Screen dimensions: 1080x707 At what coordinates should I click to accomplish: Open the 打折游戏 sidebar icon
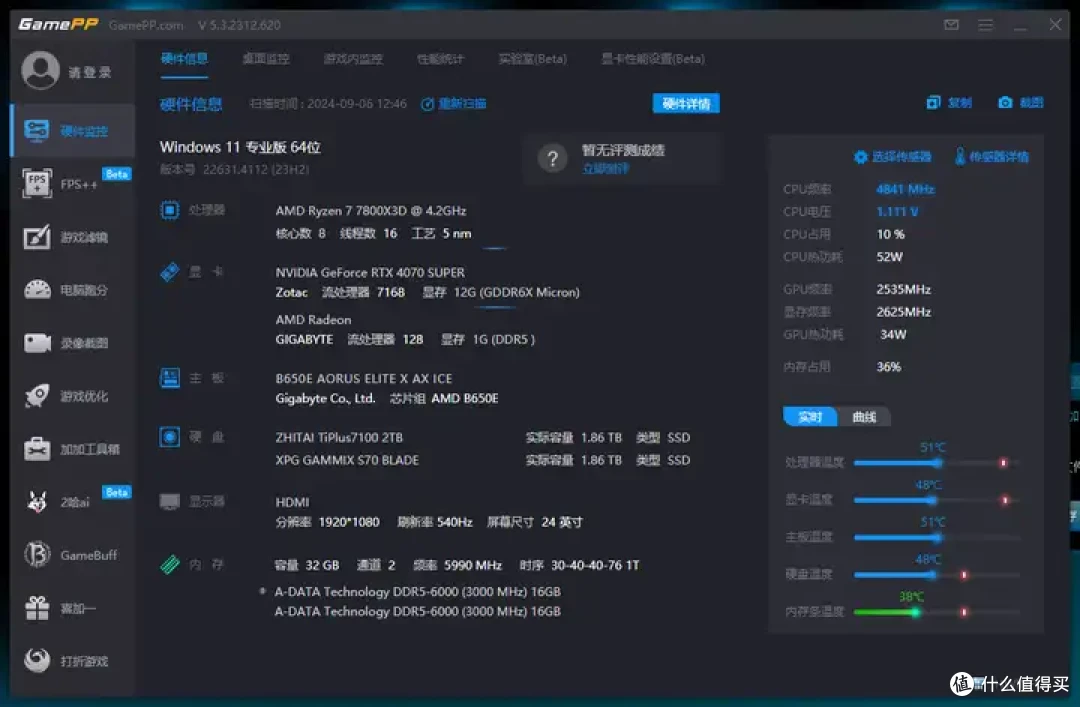[37, 660]
